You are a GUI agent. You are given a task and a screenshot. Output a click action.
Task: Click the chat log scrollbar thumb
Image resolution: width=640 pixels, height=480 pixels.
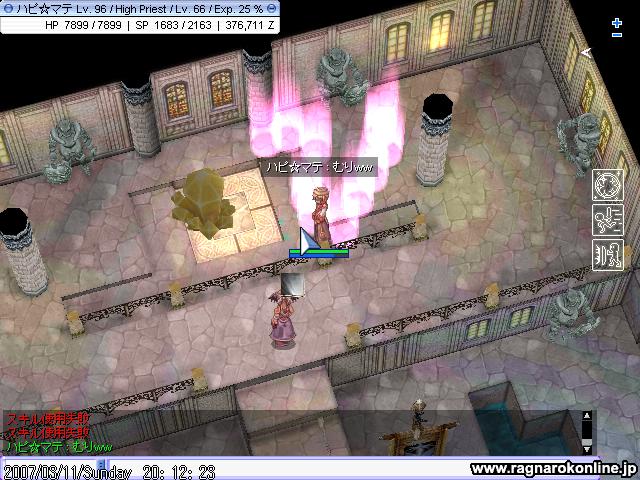coord(587,443)
